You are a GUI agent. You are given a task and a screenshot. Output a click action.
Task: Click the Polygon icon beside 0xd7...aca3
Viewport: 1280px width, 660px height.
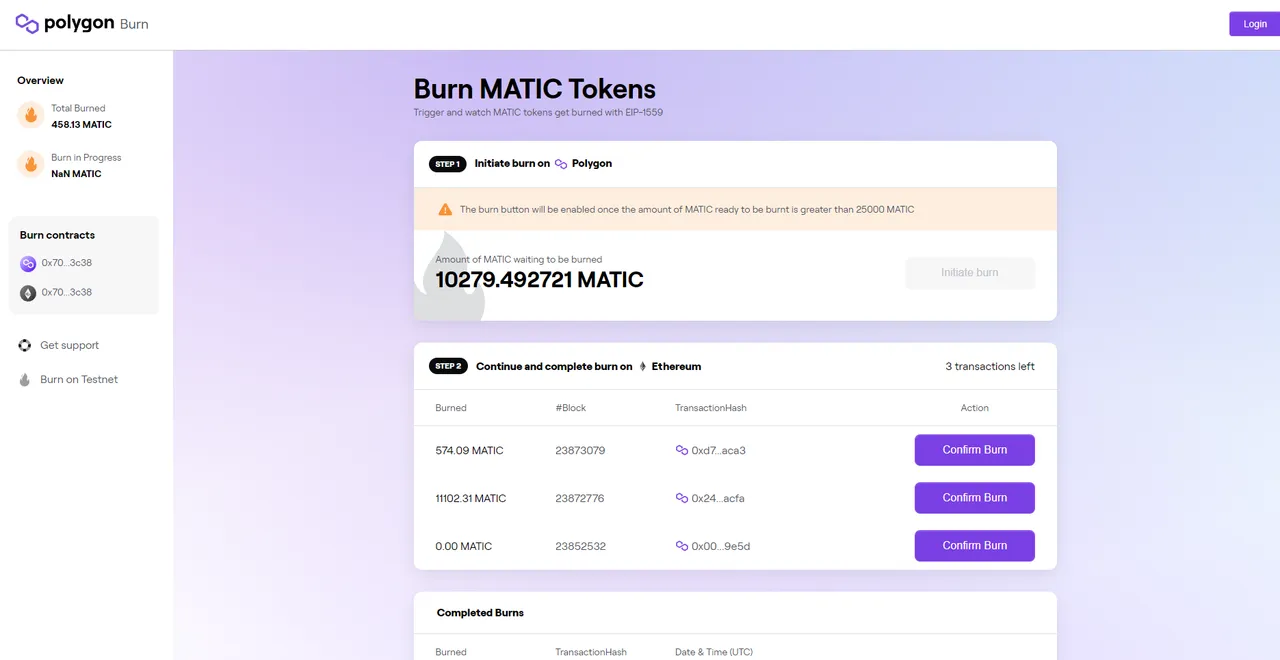(682, 450)
